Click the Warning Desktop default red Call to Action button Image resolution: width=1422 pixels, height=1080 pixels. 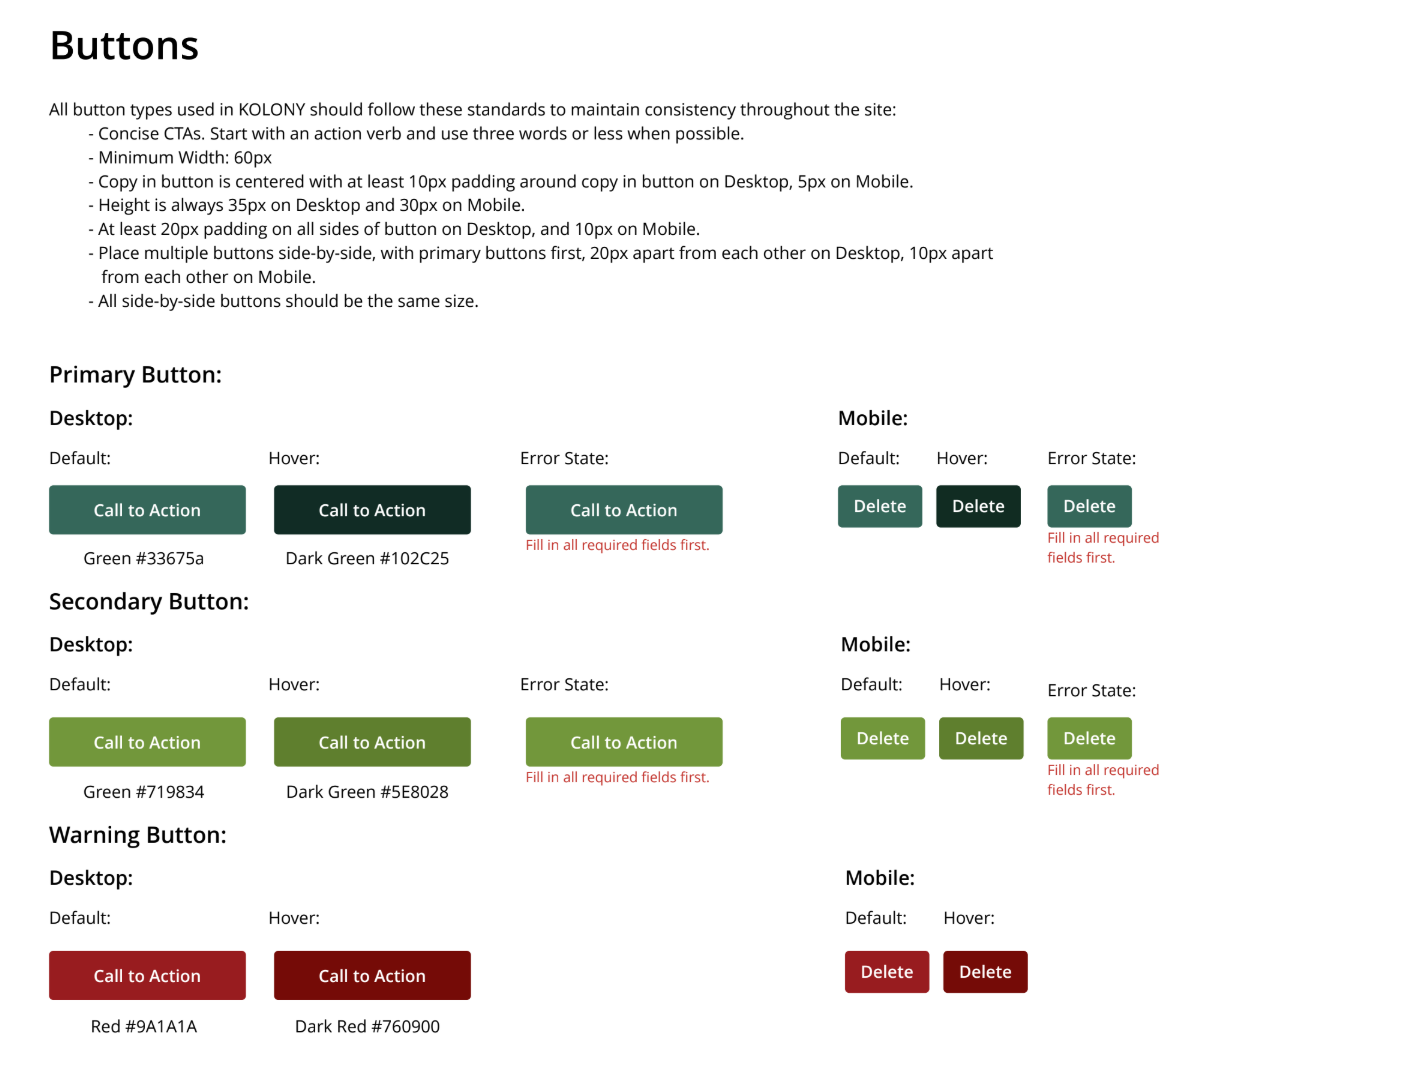click(x=147, y=976)
